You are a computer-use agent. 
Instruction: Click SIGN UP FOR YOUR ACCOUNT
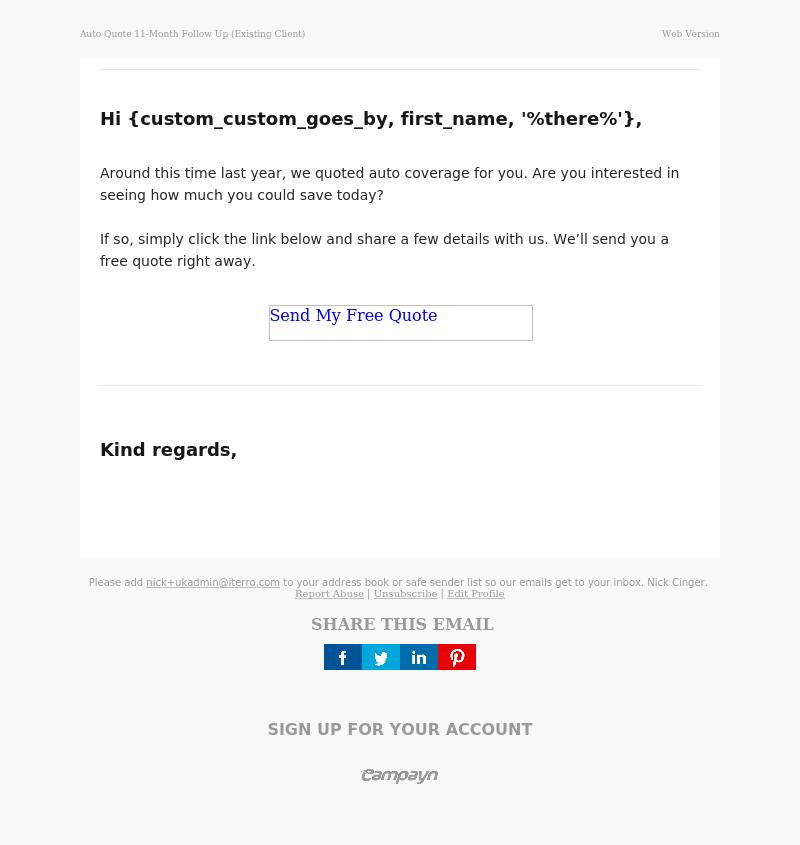pos(400,729)
